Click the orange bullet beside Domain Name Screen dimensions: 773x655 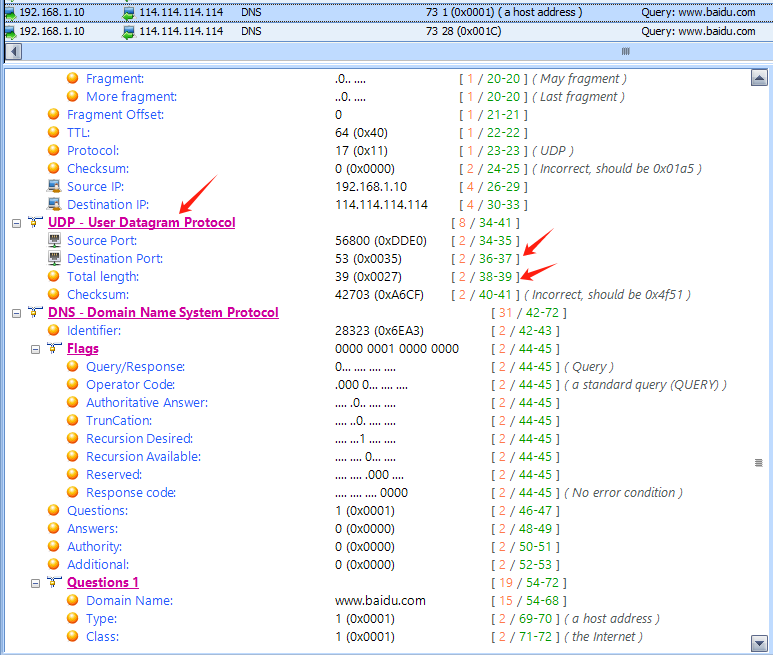(73, 601)
